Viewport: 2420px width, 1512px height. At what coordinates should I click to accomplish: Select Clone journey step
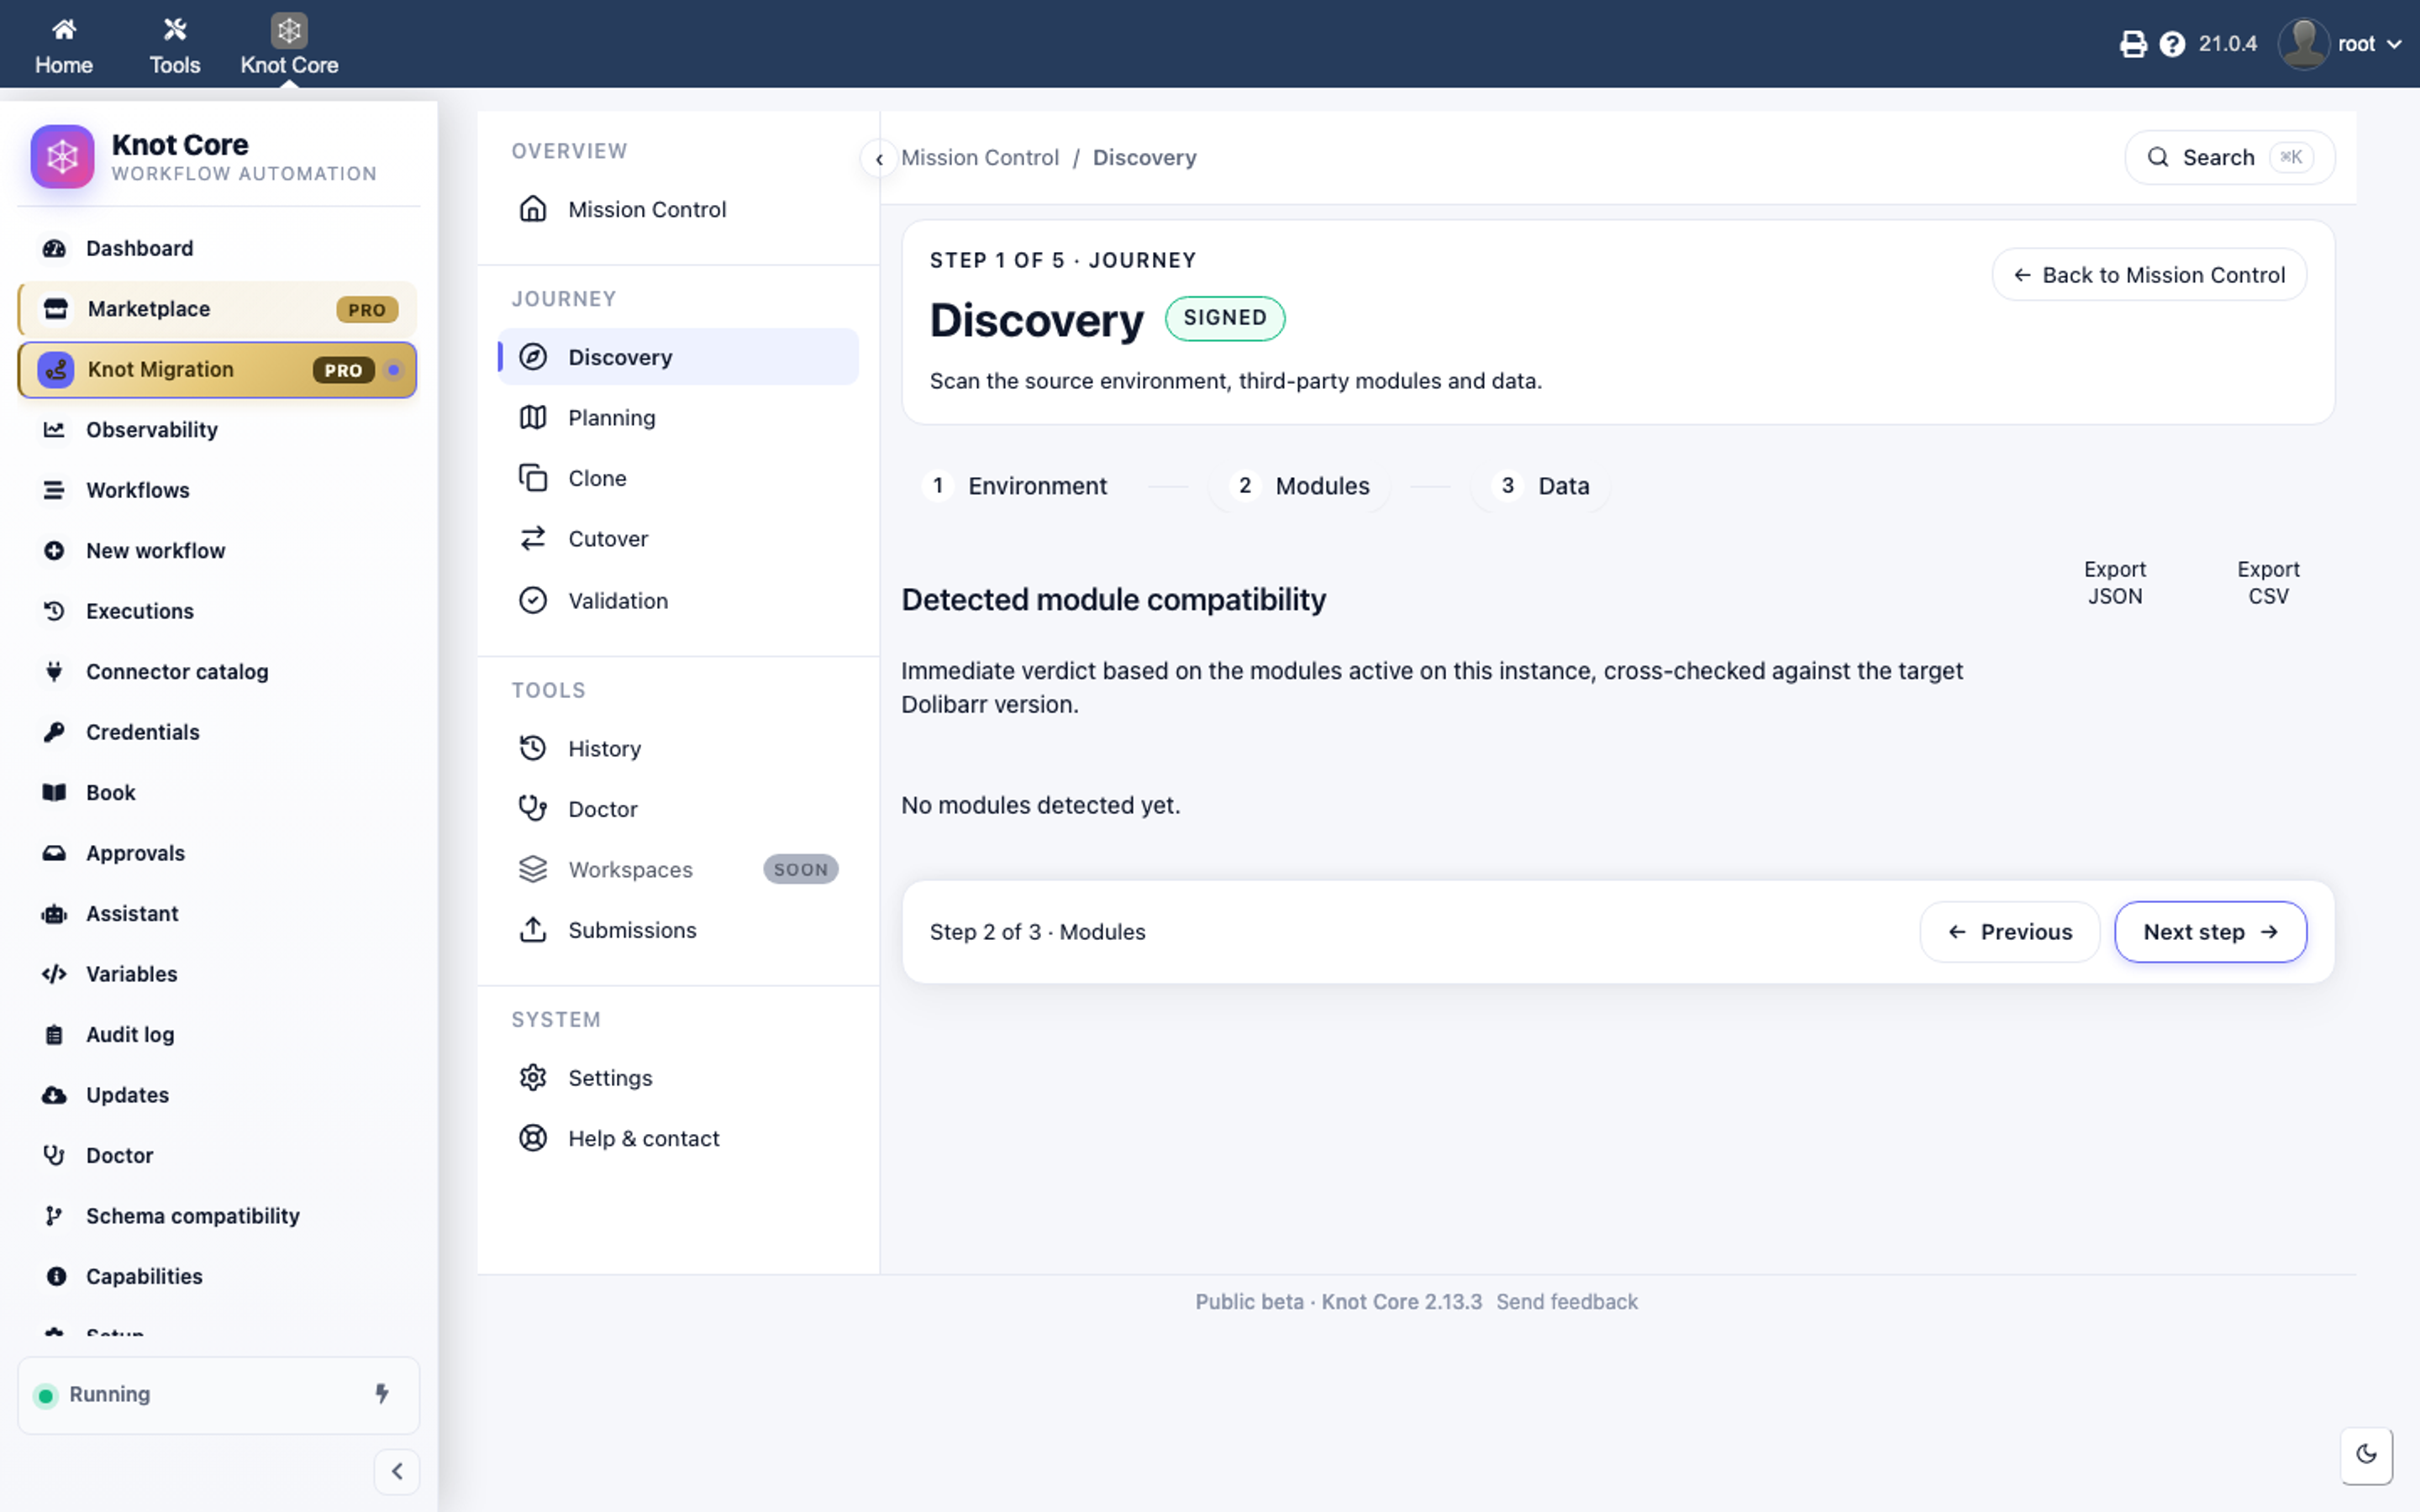click(678, 478)
